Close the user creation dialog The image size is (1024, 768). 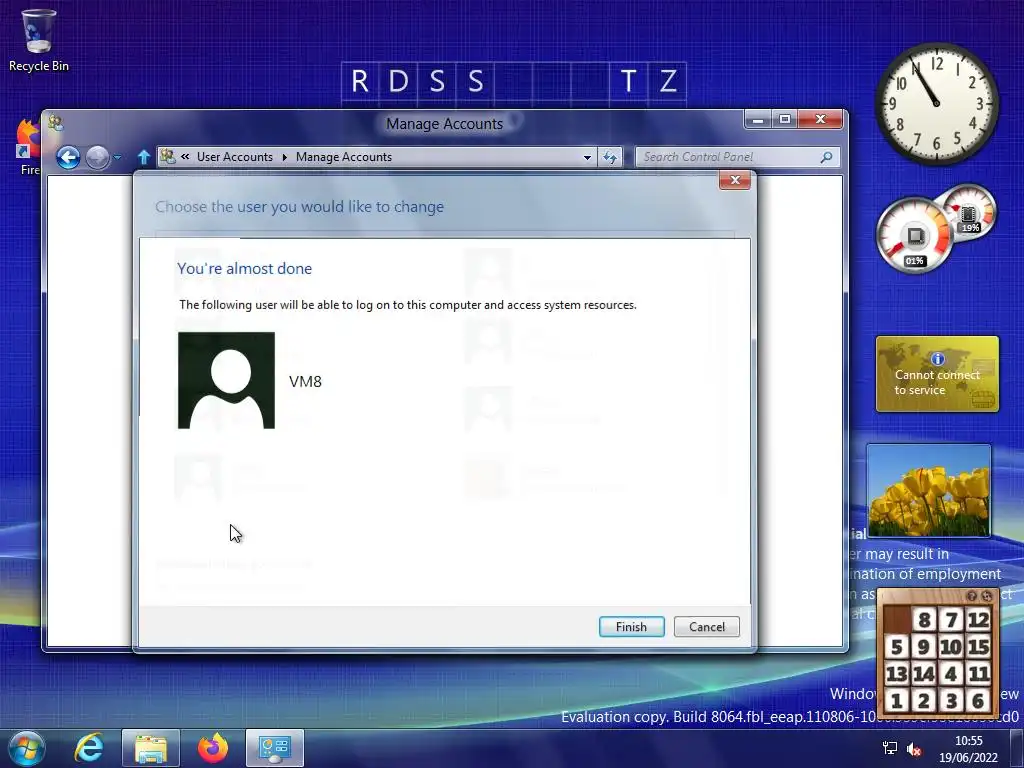735,180
